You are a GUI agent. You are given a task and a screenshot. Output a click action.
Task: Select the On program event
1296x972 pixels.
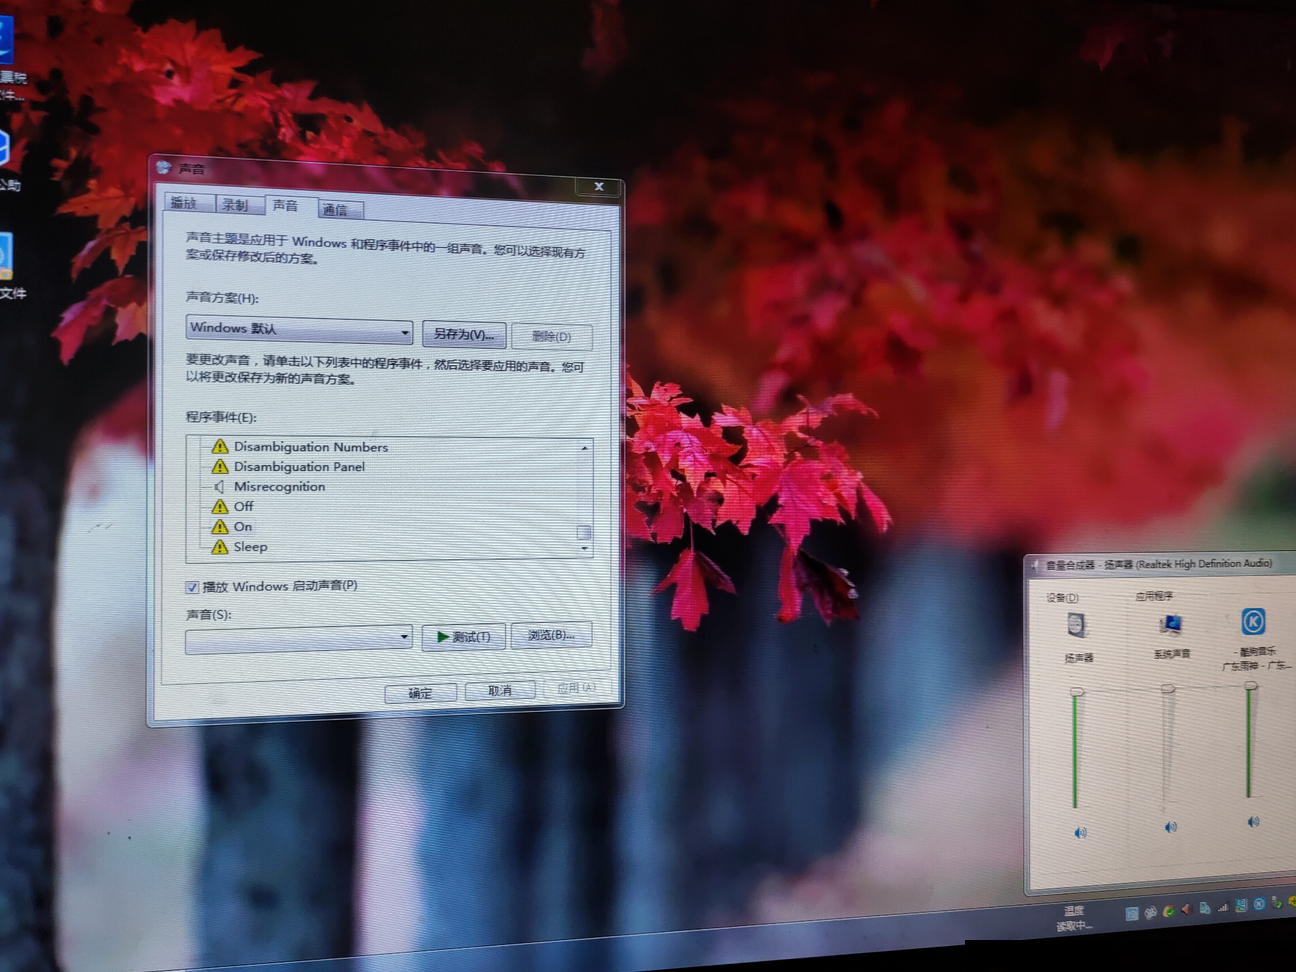pyautogui.click(x=243, y=527)
